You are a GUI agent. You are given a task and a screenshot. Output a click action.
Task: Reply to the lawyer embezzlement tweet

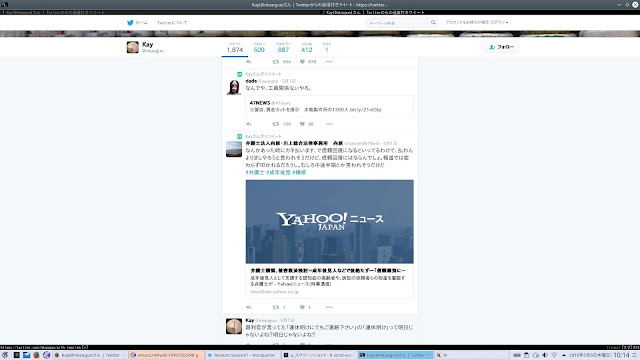249,307
